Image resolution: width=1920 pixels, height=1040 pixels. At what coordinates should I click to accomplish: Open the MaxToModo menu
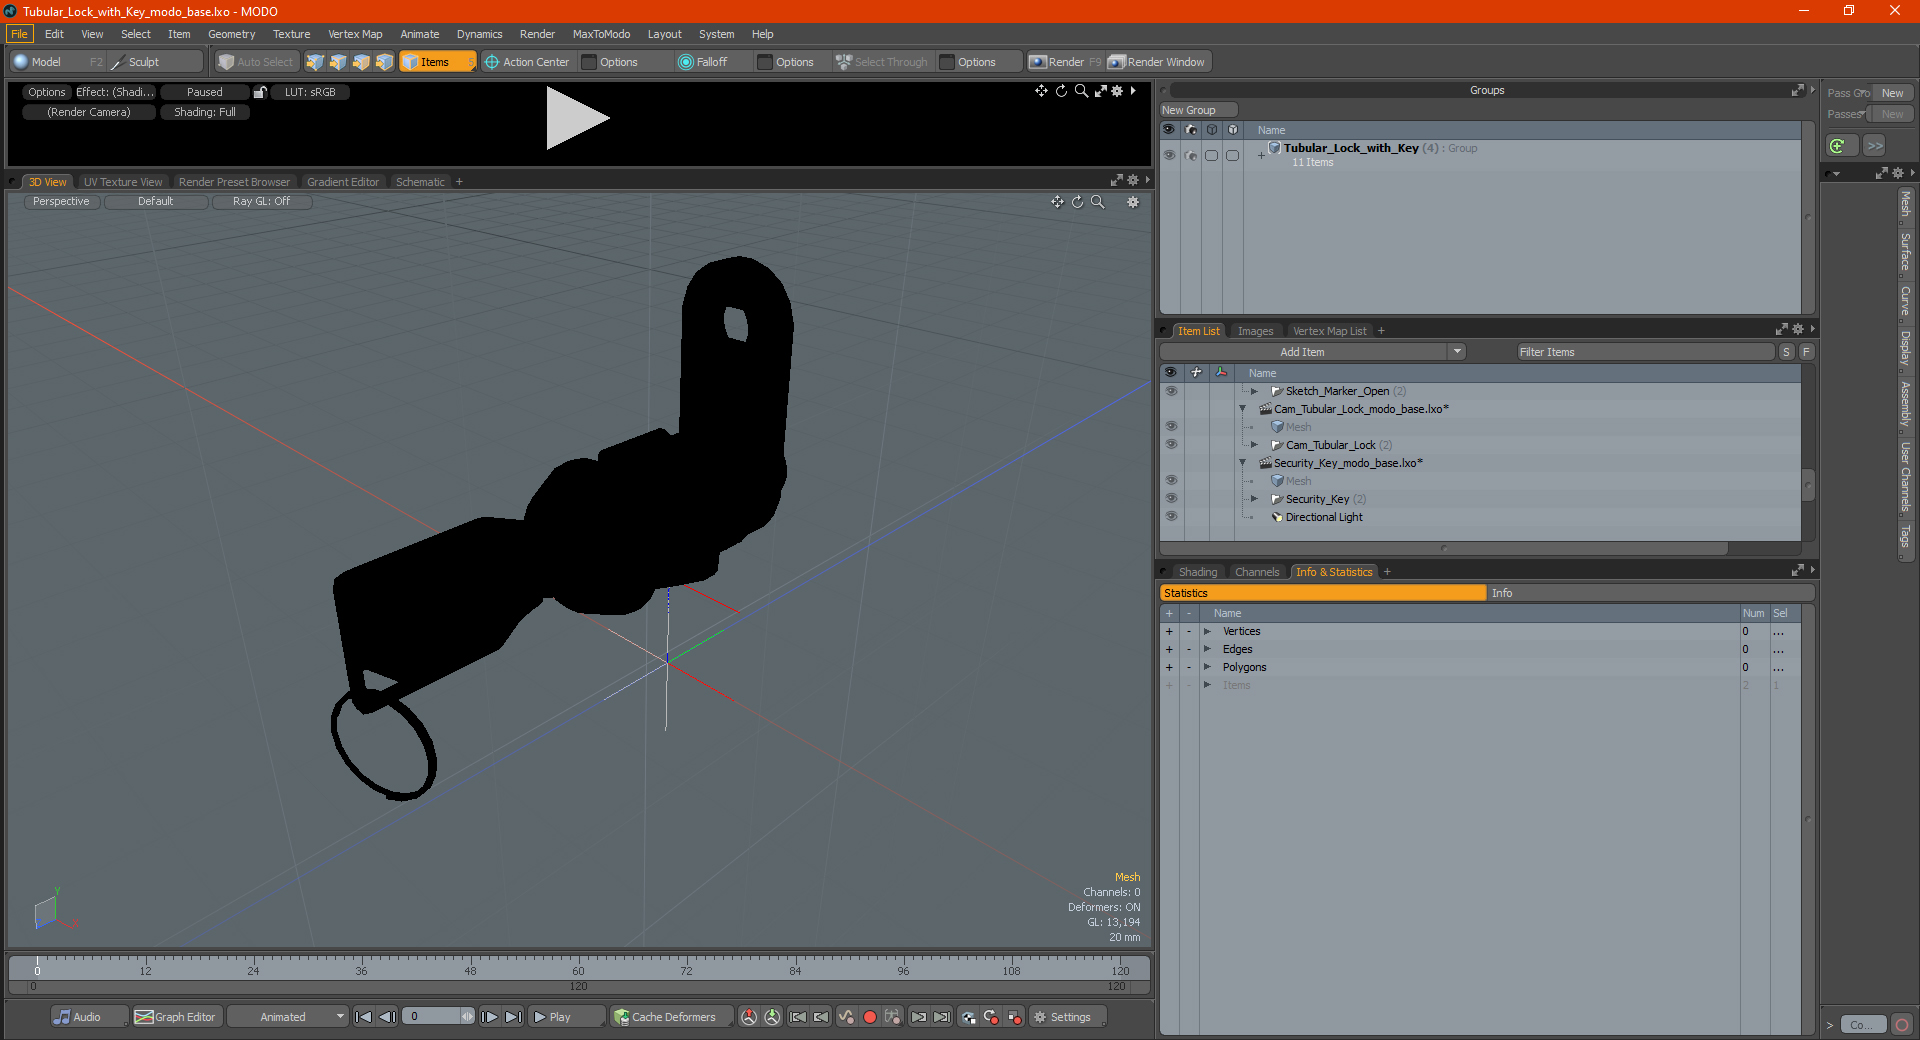[x=601, y=34]
